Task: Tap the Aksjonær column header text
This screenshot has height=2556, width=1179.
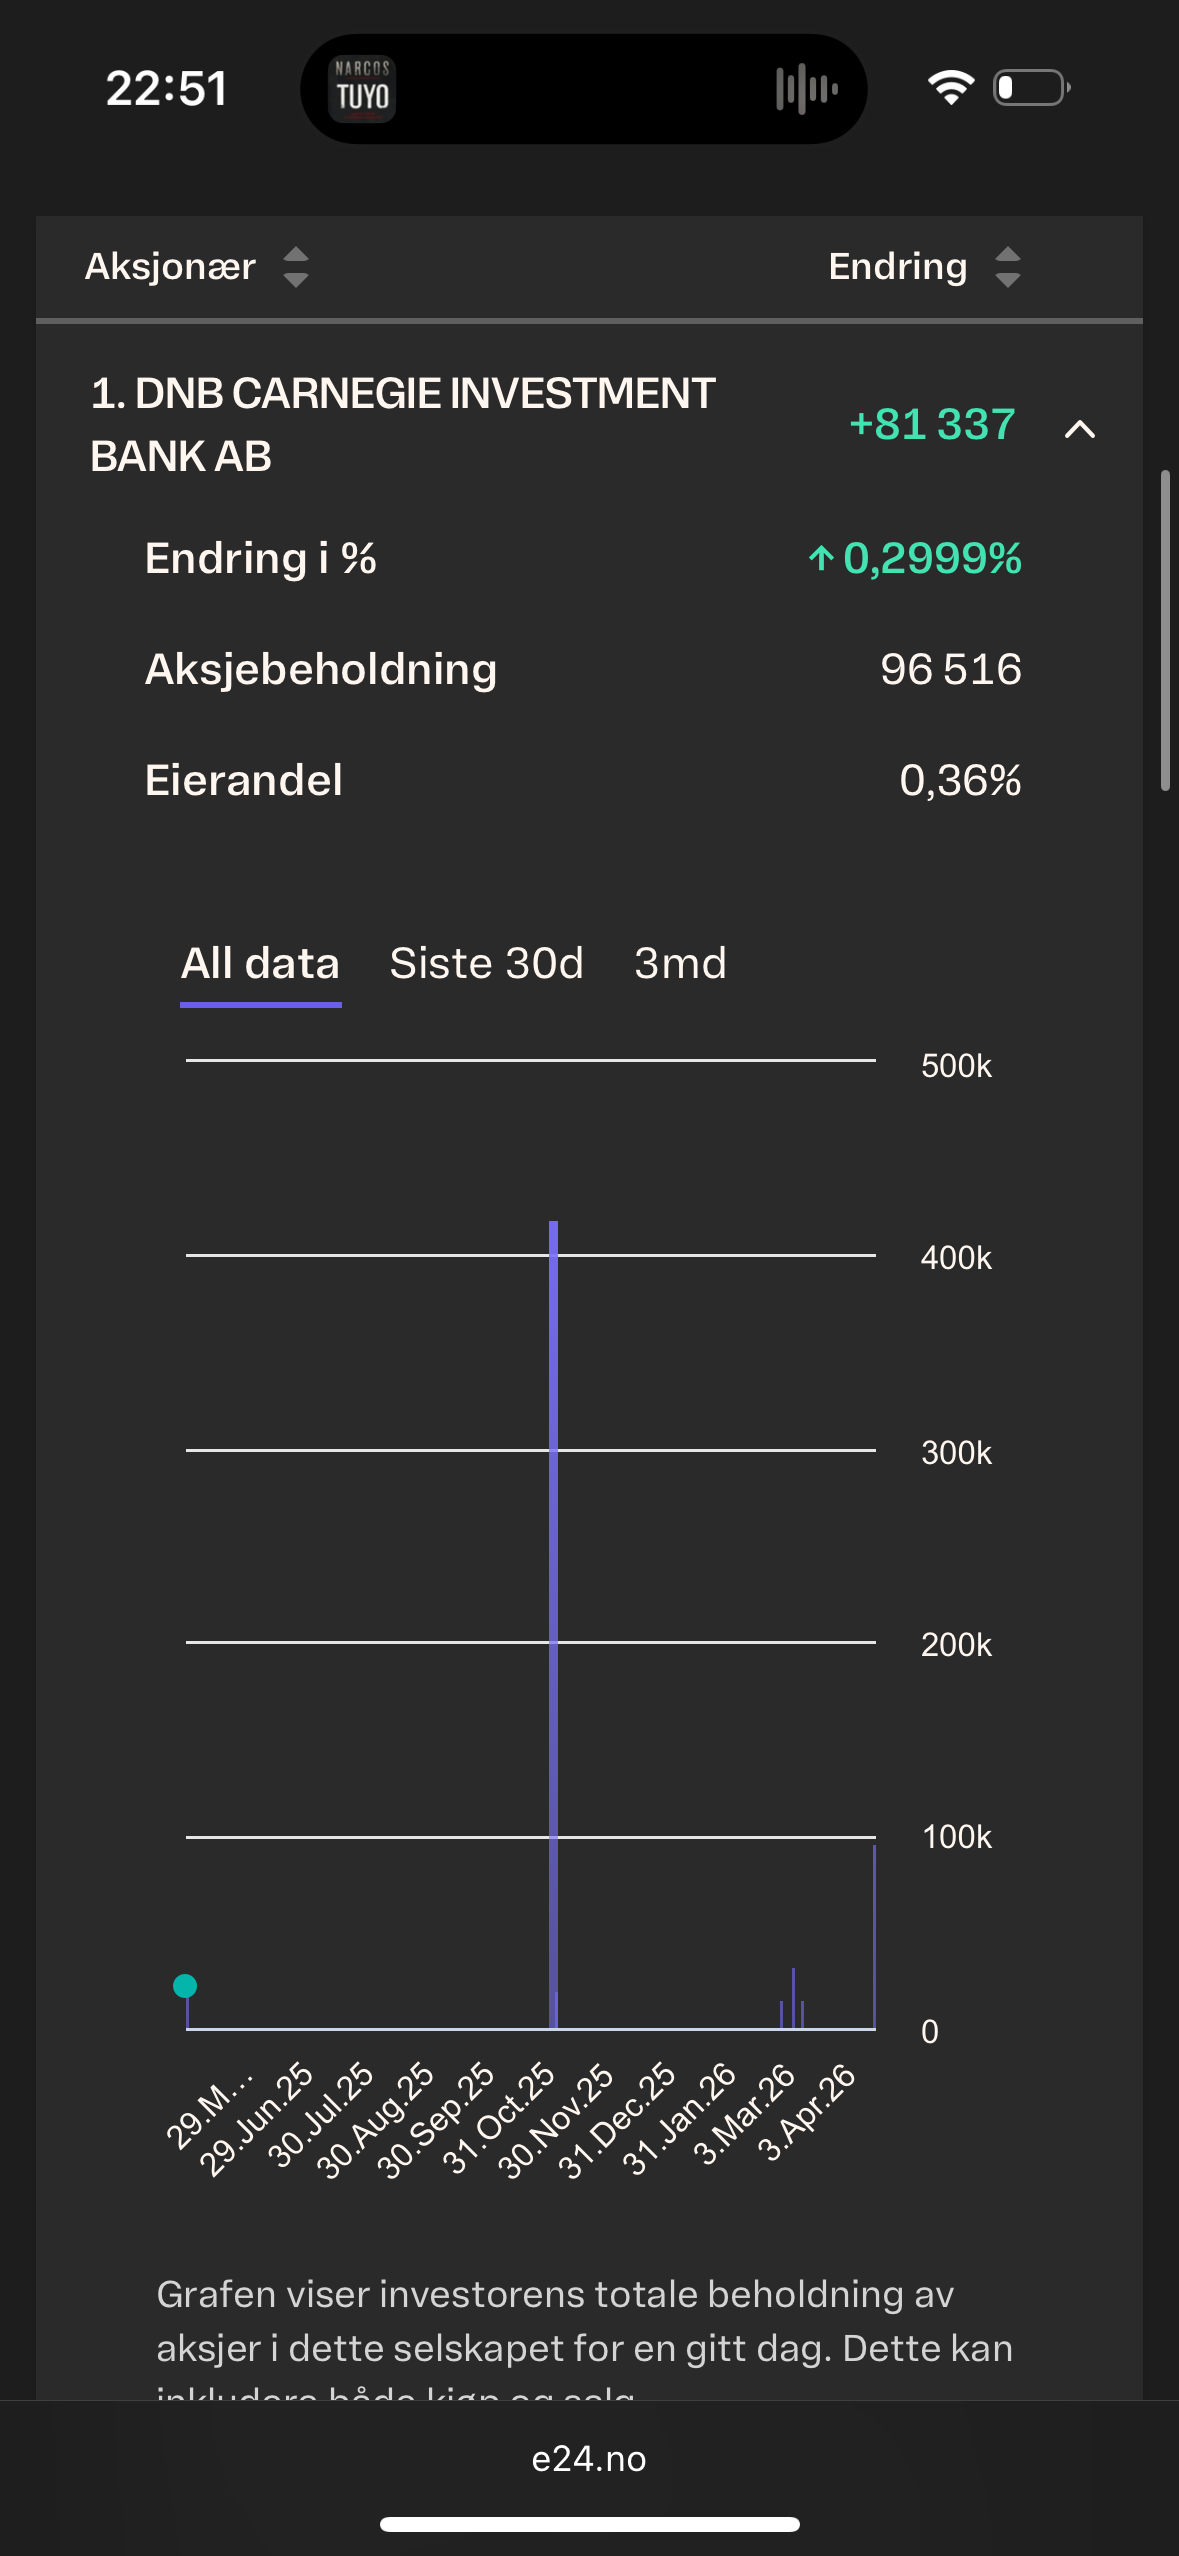Action: coord(171,267)
